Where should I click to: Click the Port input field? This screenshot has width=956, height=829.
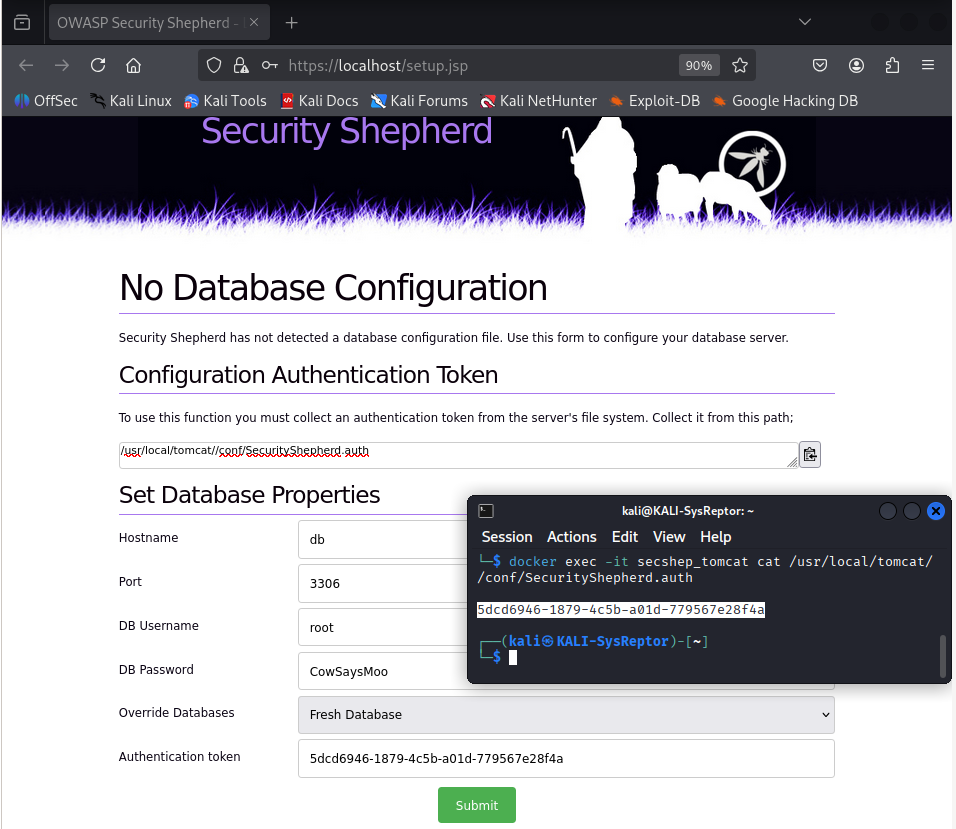383,583
